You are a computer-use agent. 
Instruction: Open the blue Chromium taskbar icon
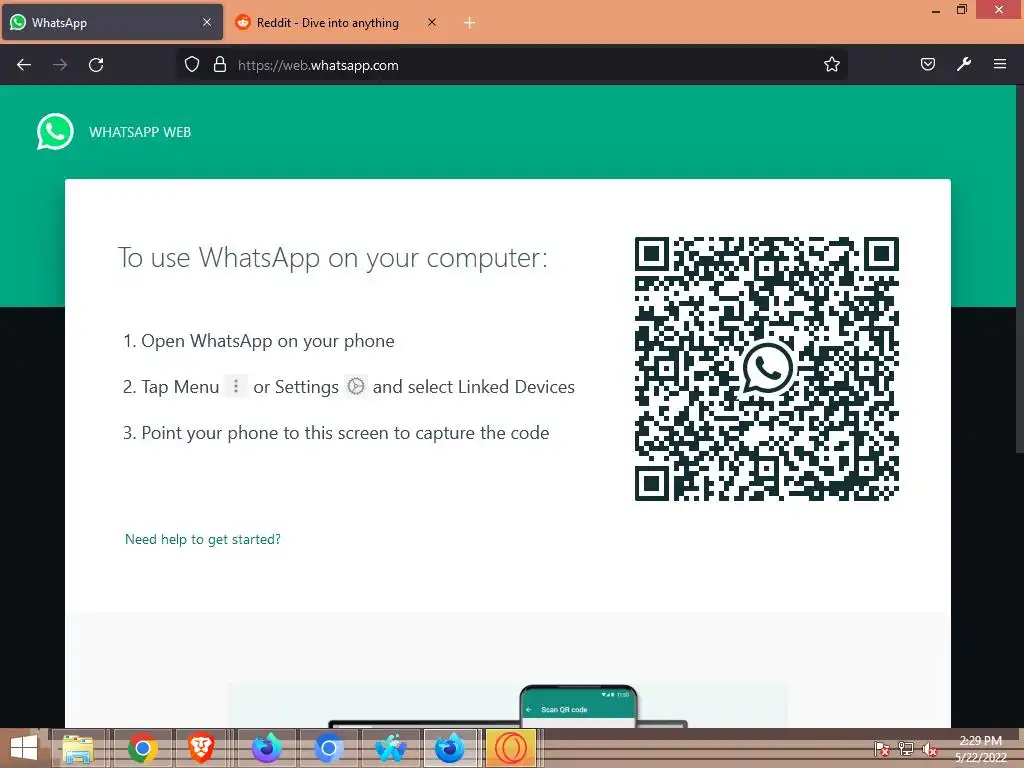pos(328,748)
